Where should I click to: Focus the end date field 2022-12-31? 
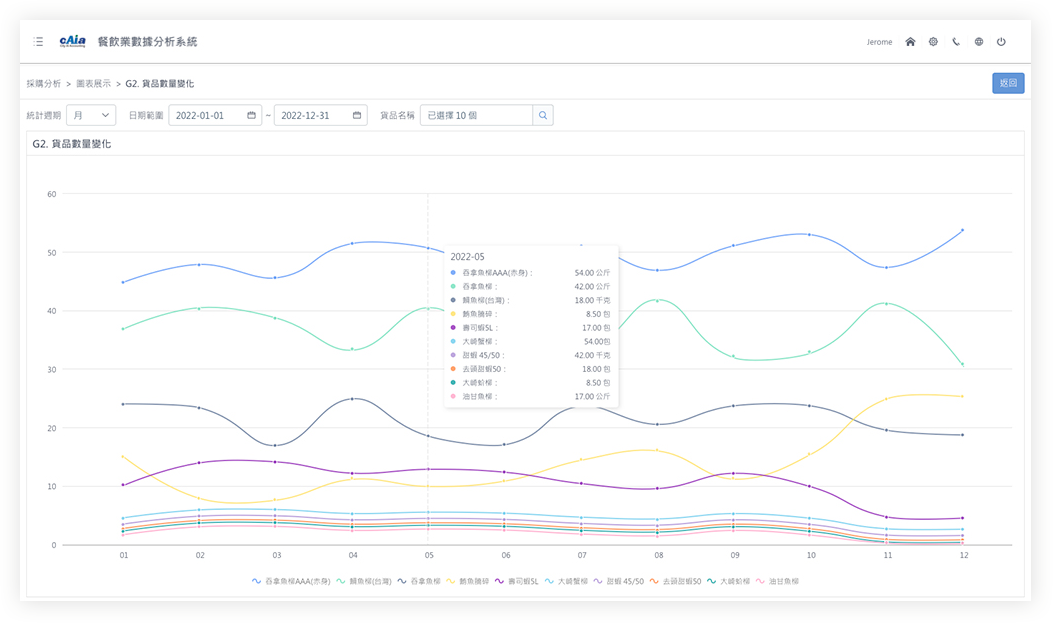coord(320,115)
